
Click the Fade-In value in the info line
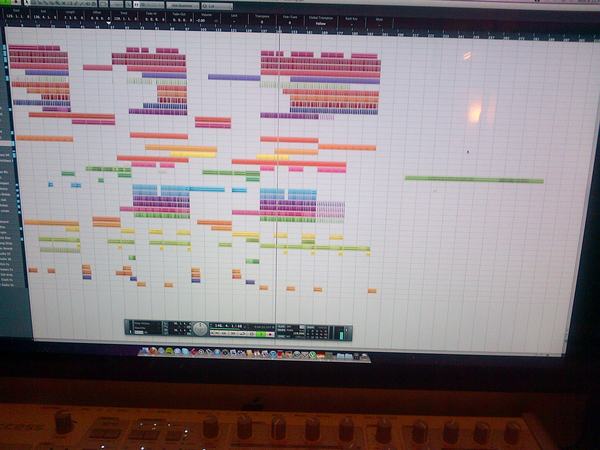coord(154,20)
